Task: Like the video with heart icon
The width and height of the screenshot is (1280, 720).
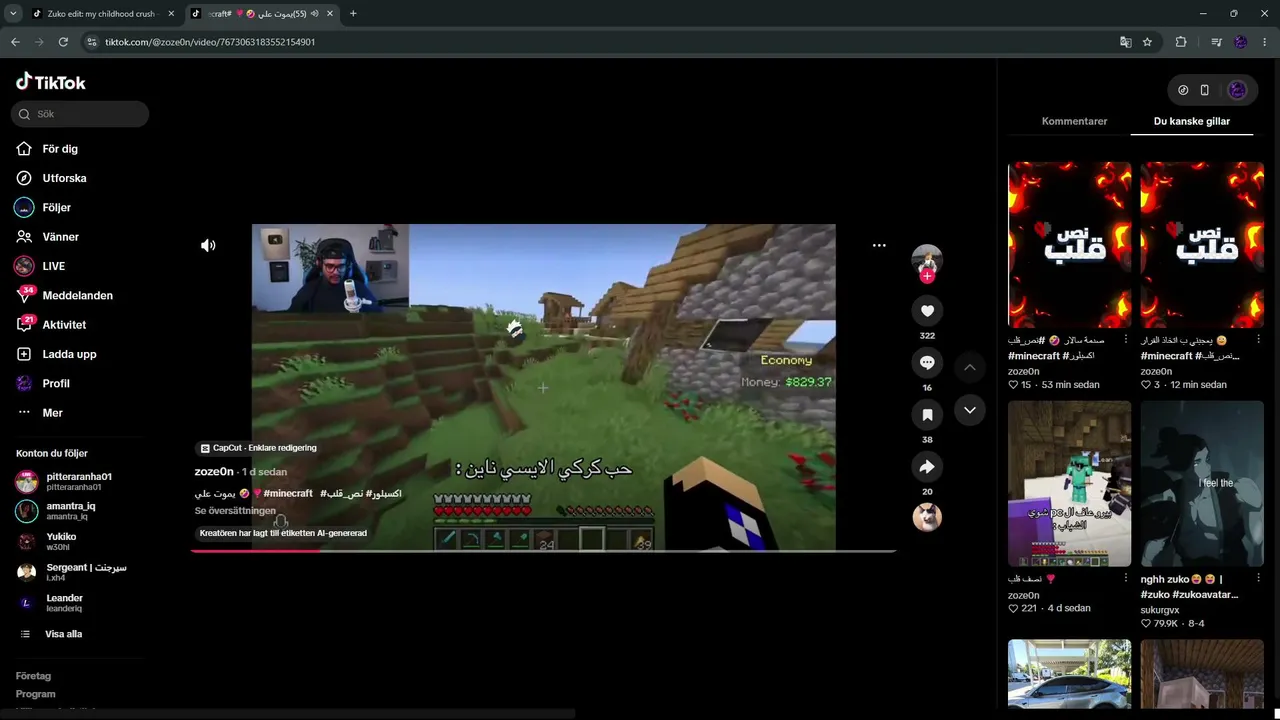Action: (x=927, y=311)
